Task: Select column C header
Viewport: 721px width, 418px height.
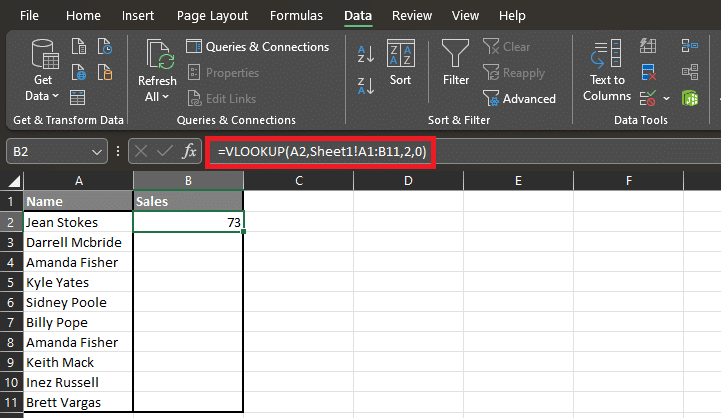Action: point(298,181)
